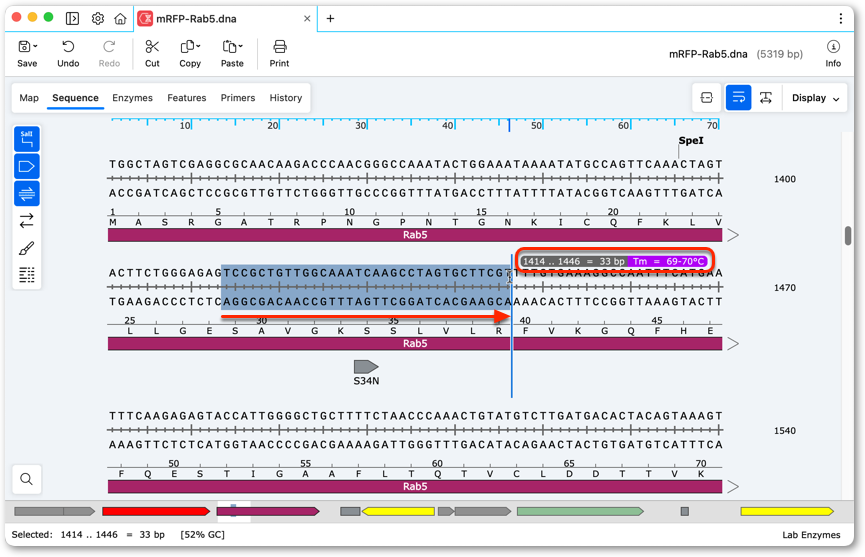This screenshot has width=865, height=557.
Task: Toggle the show enzymes side button
Action: [x=26, y=139]
